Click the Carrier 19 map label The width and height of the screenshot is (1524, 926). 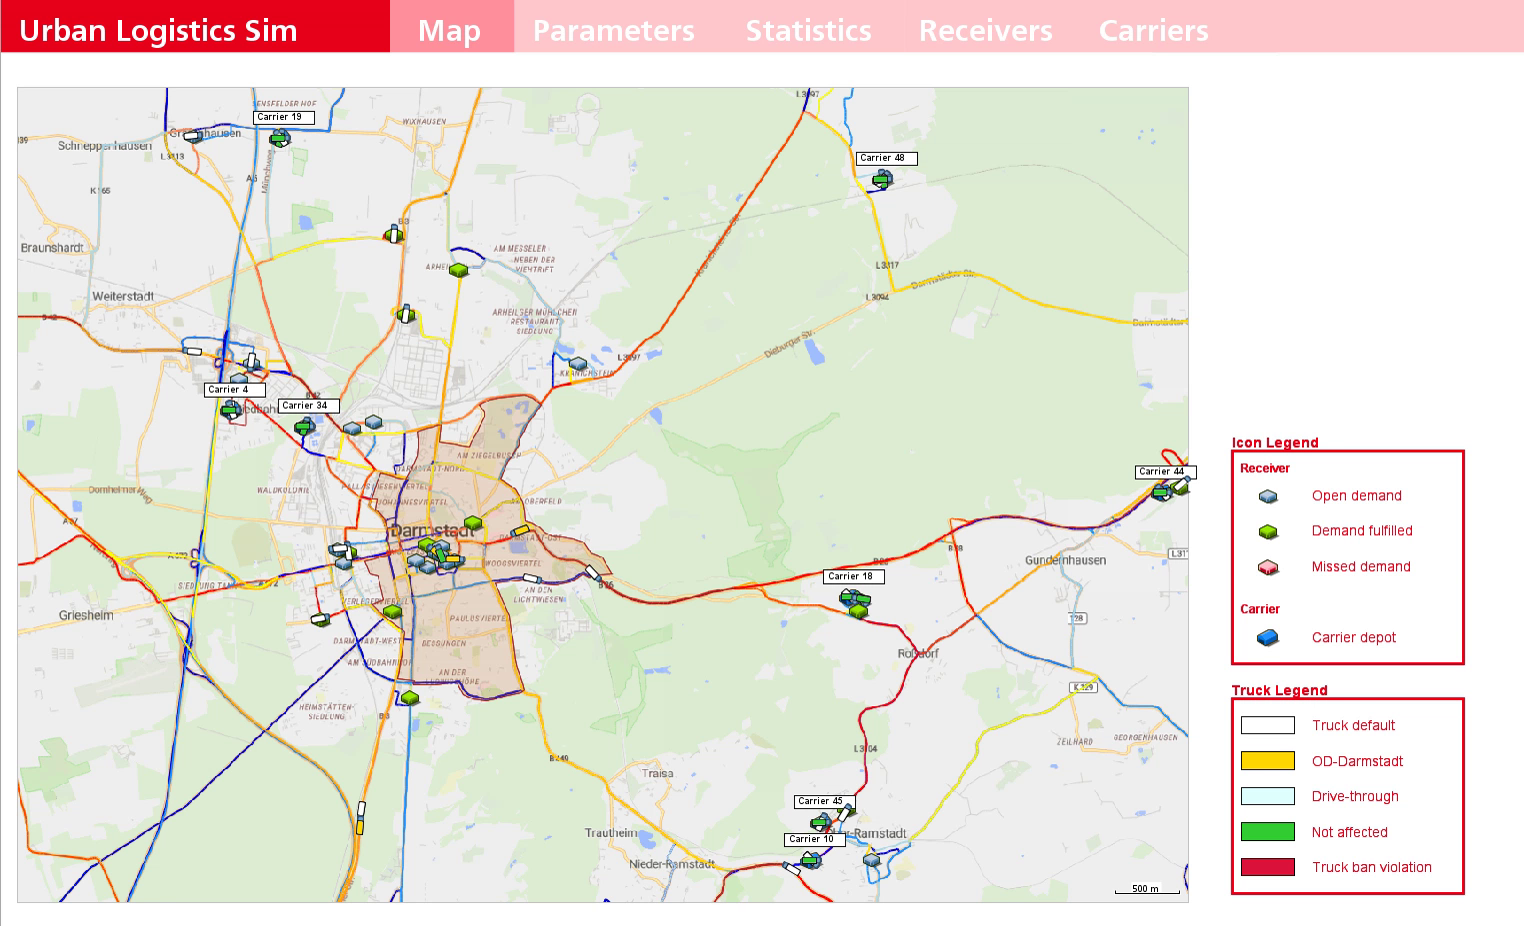284,117
